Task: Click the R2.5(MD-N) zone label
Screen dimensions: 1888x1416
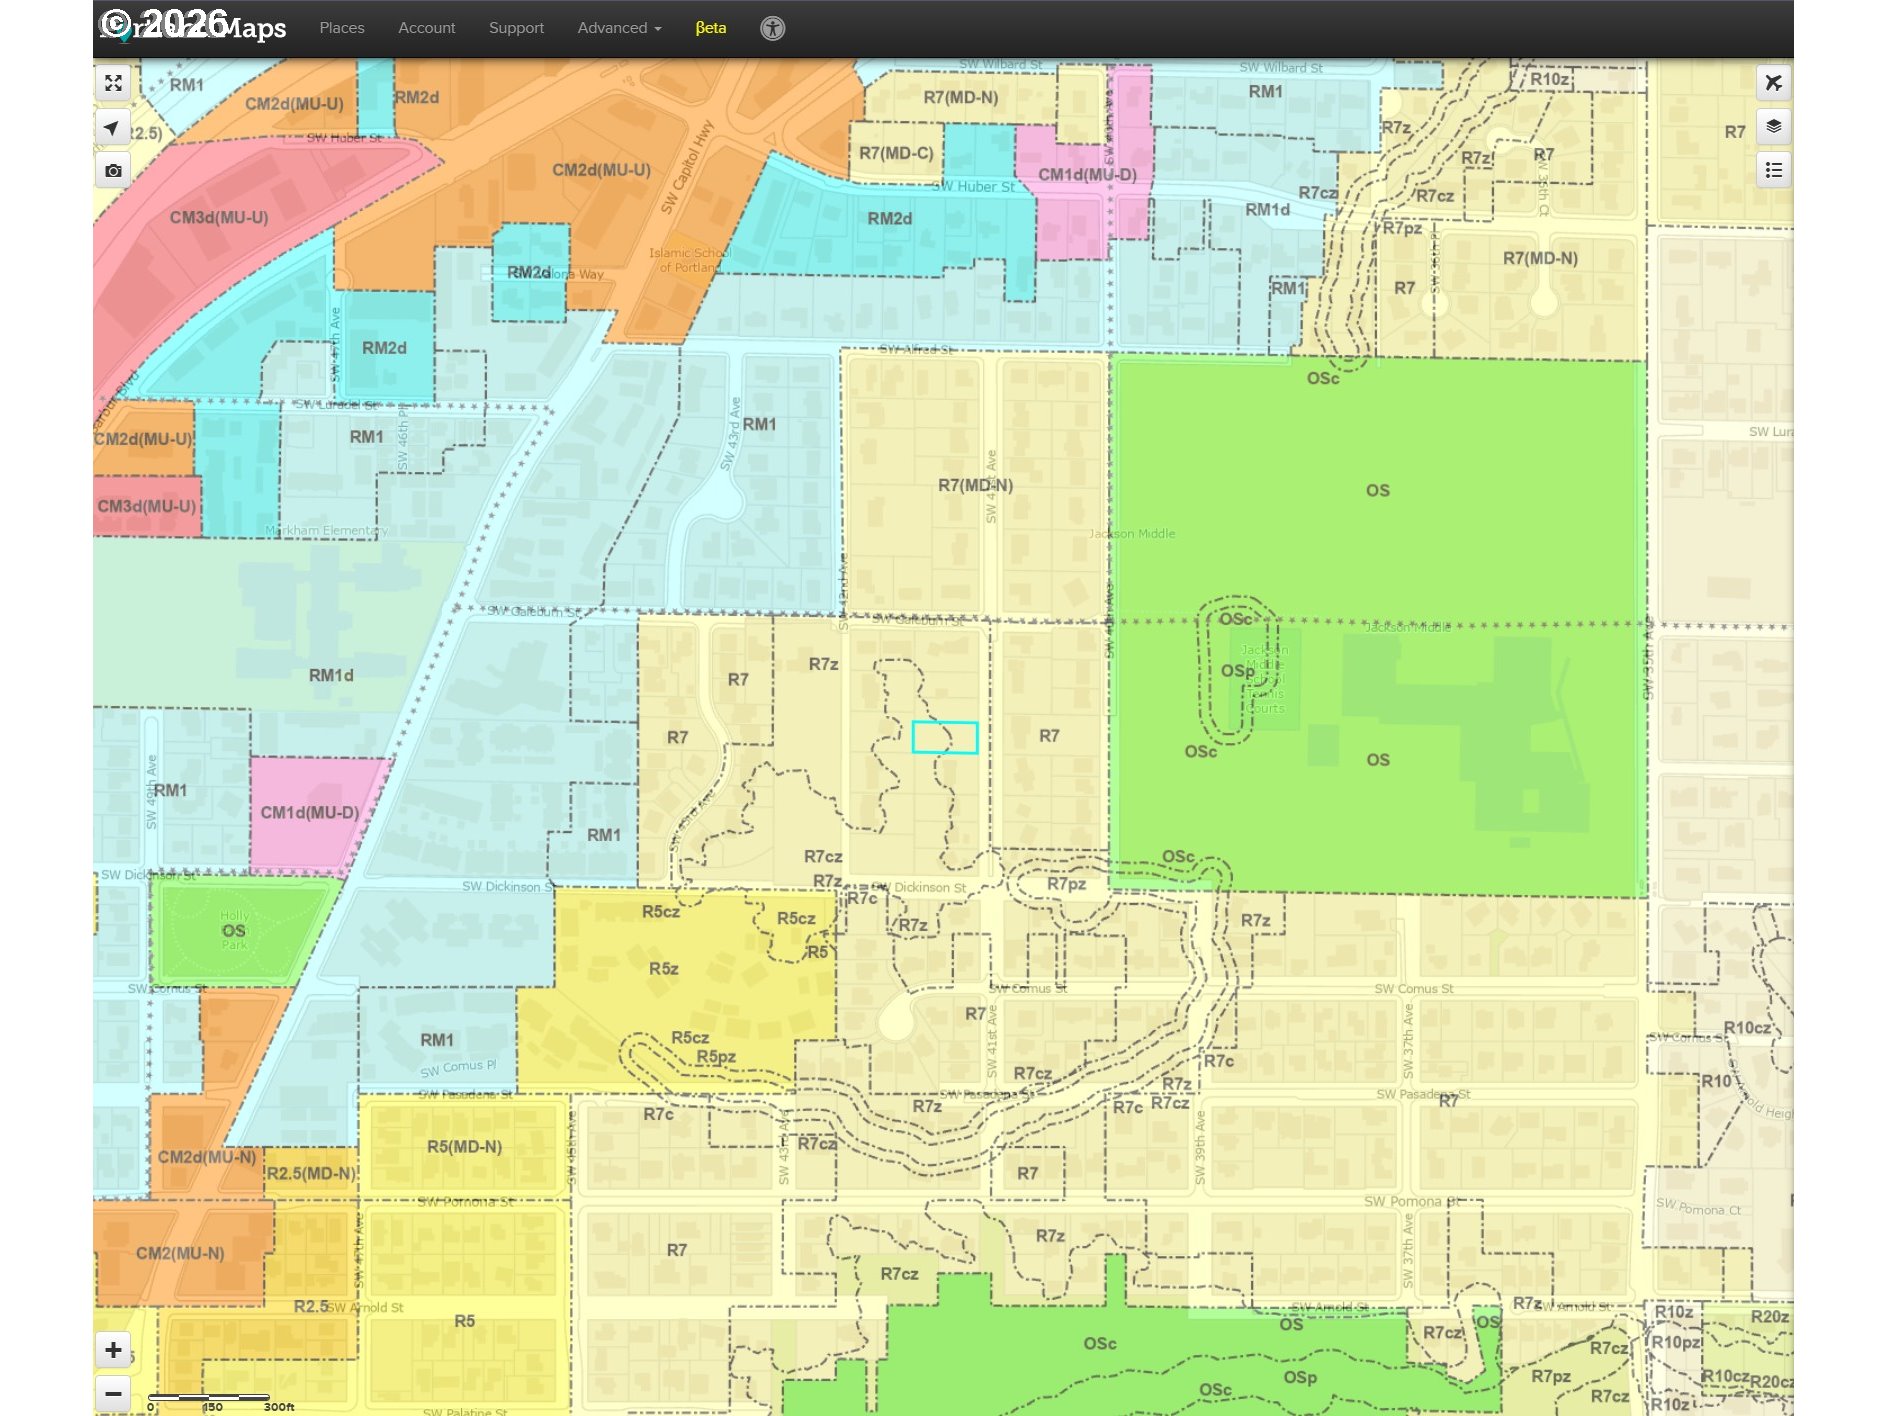Action: [x=311, y=1173]
